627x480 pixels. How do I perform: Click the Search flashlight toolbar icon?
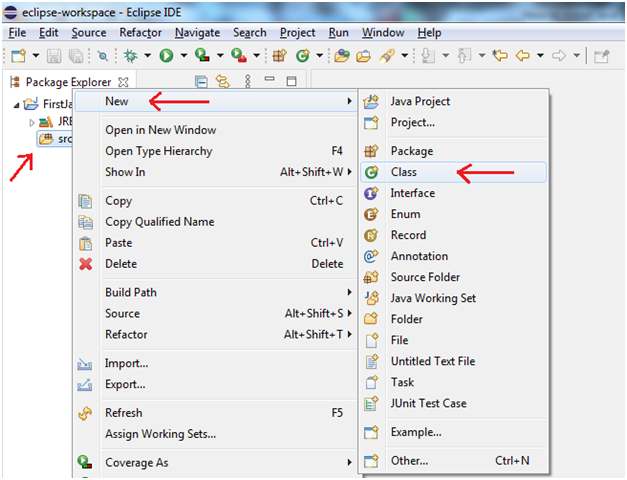click(x=387, y=56)
